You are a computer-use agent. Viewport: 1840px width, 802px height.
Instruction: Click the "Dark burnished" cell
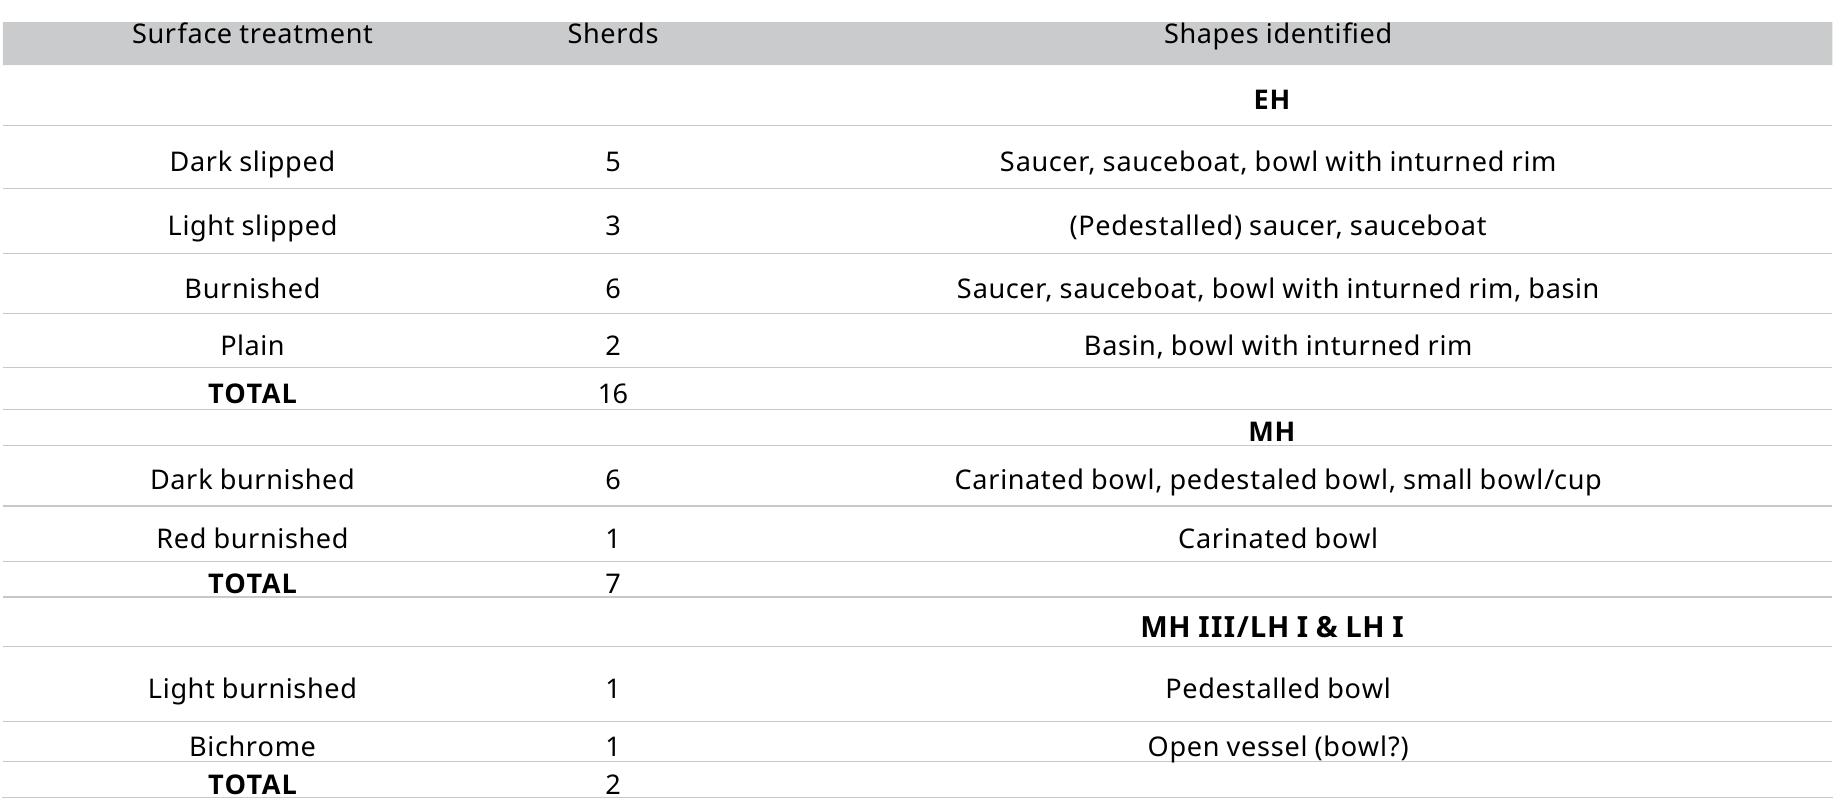point(252,480)
